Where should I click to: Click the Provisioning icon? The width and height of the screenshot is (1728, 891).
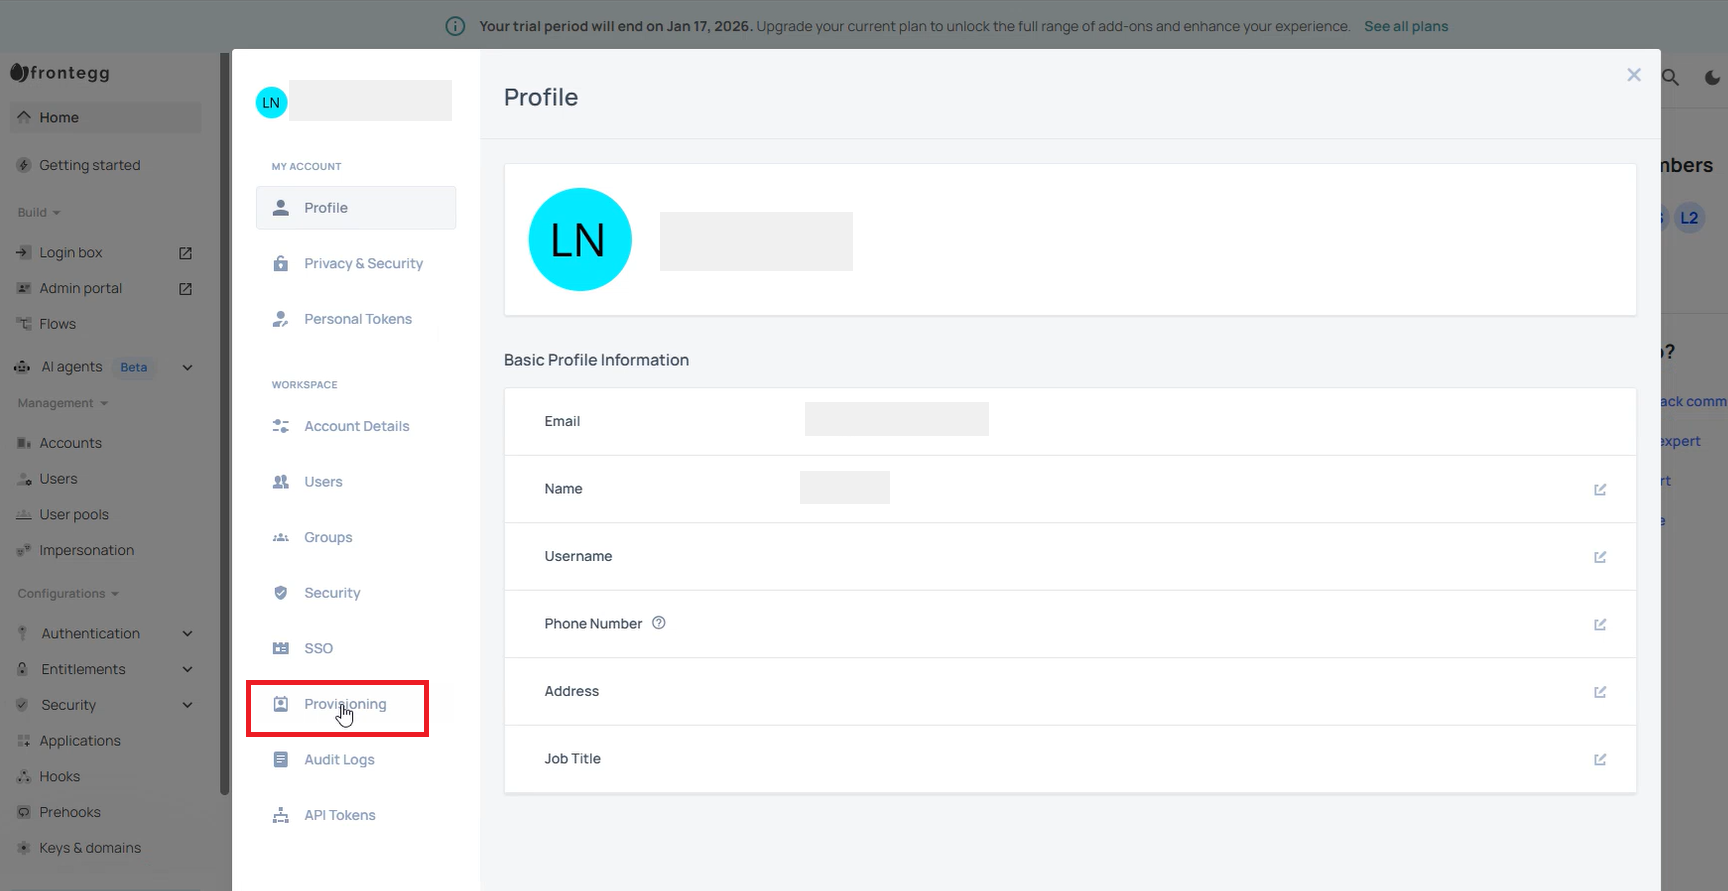tap(281, 704)
